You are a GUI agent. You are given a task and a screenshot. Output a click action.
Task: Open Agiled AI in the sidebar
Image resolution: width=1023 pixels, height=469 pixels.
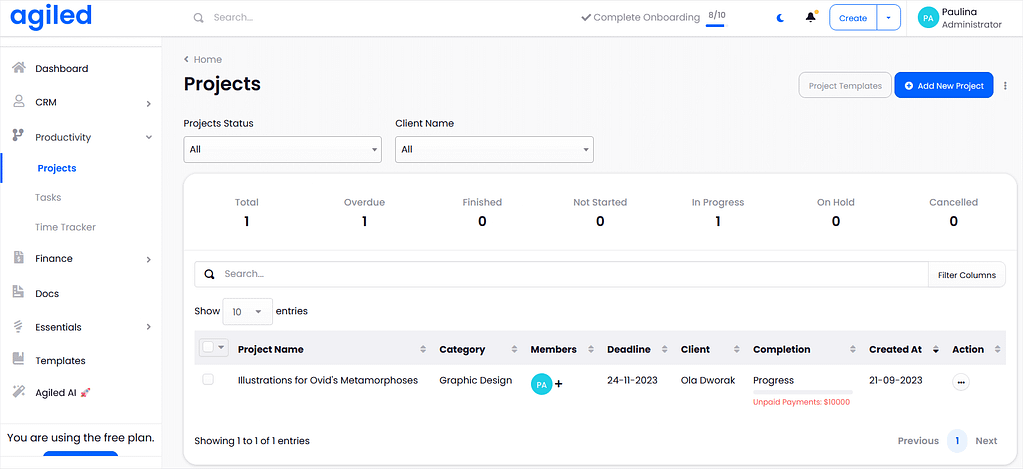click(55, 393)
